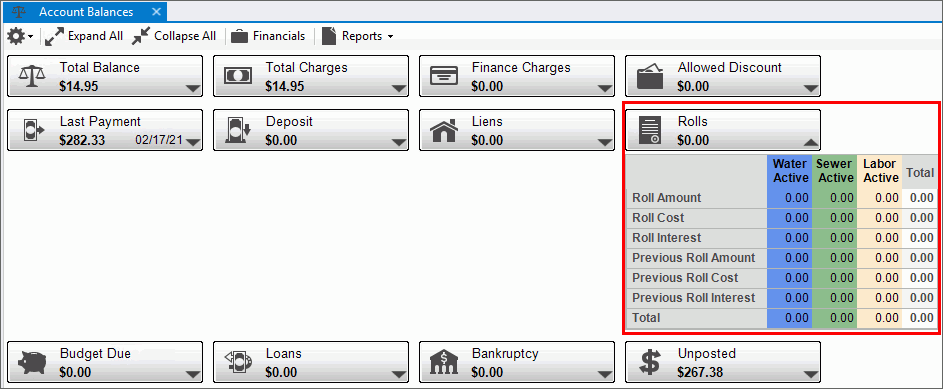
Task: Close the Account Balances tab
Action: pos(156,12)
